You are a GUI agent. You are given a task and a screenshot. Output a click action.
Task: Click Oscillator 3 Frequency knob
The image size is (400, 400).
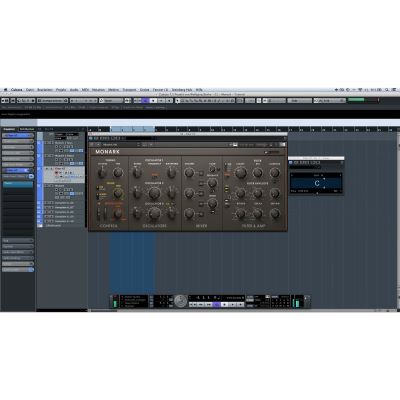click(x=154, y=214)
